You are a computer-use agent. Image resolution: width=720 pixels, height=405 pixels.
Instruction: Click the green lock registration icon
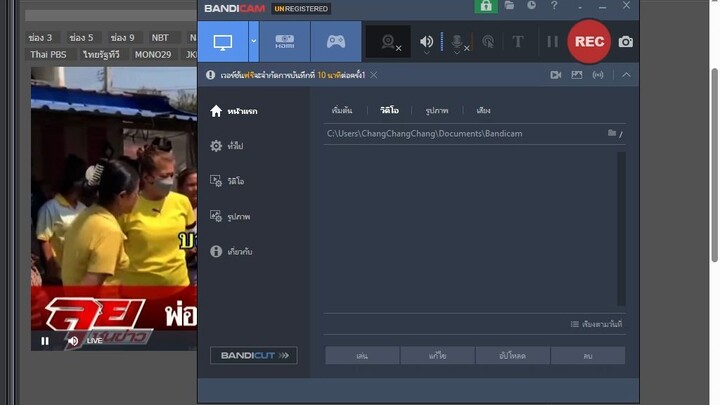[486, 6]
